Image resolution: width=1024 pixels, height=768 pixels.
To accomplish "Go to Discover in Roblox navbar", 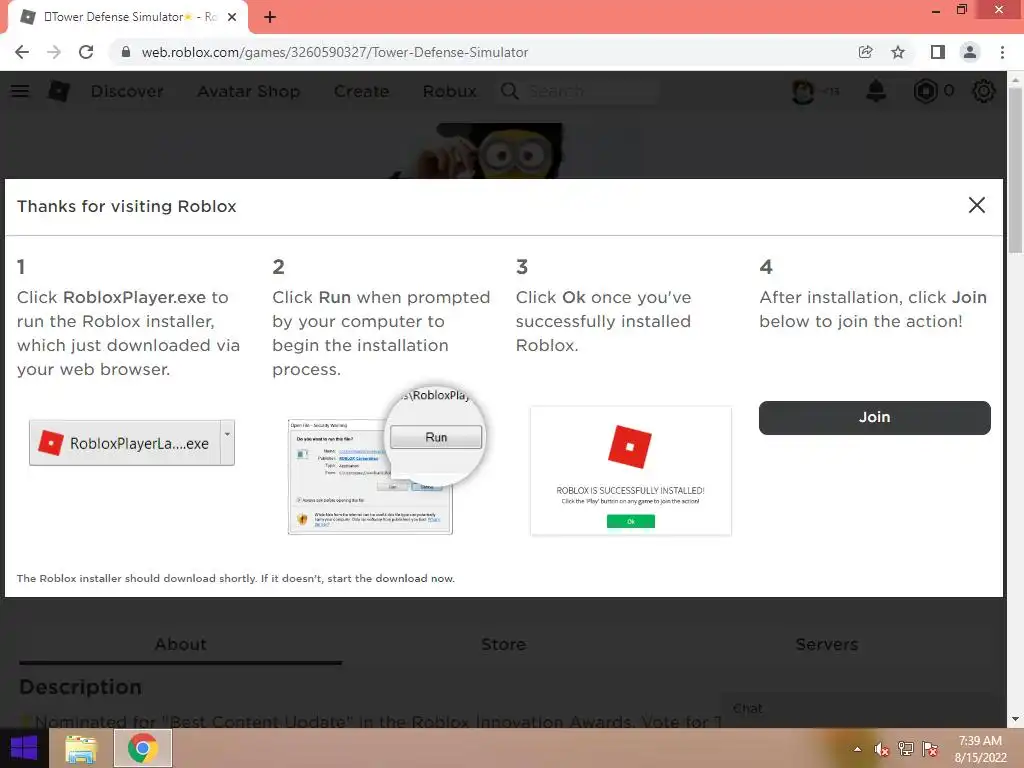I will click(x=127, y=91).
